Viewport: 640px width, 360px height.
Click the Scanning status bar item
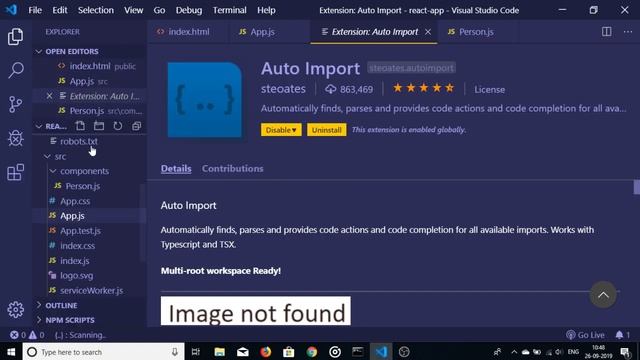tap(80, 335)
